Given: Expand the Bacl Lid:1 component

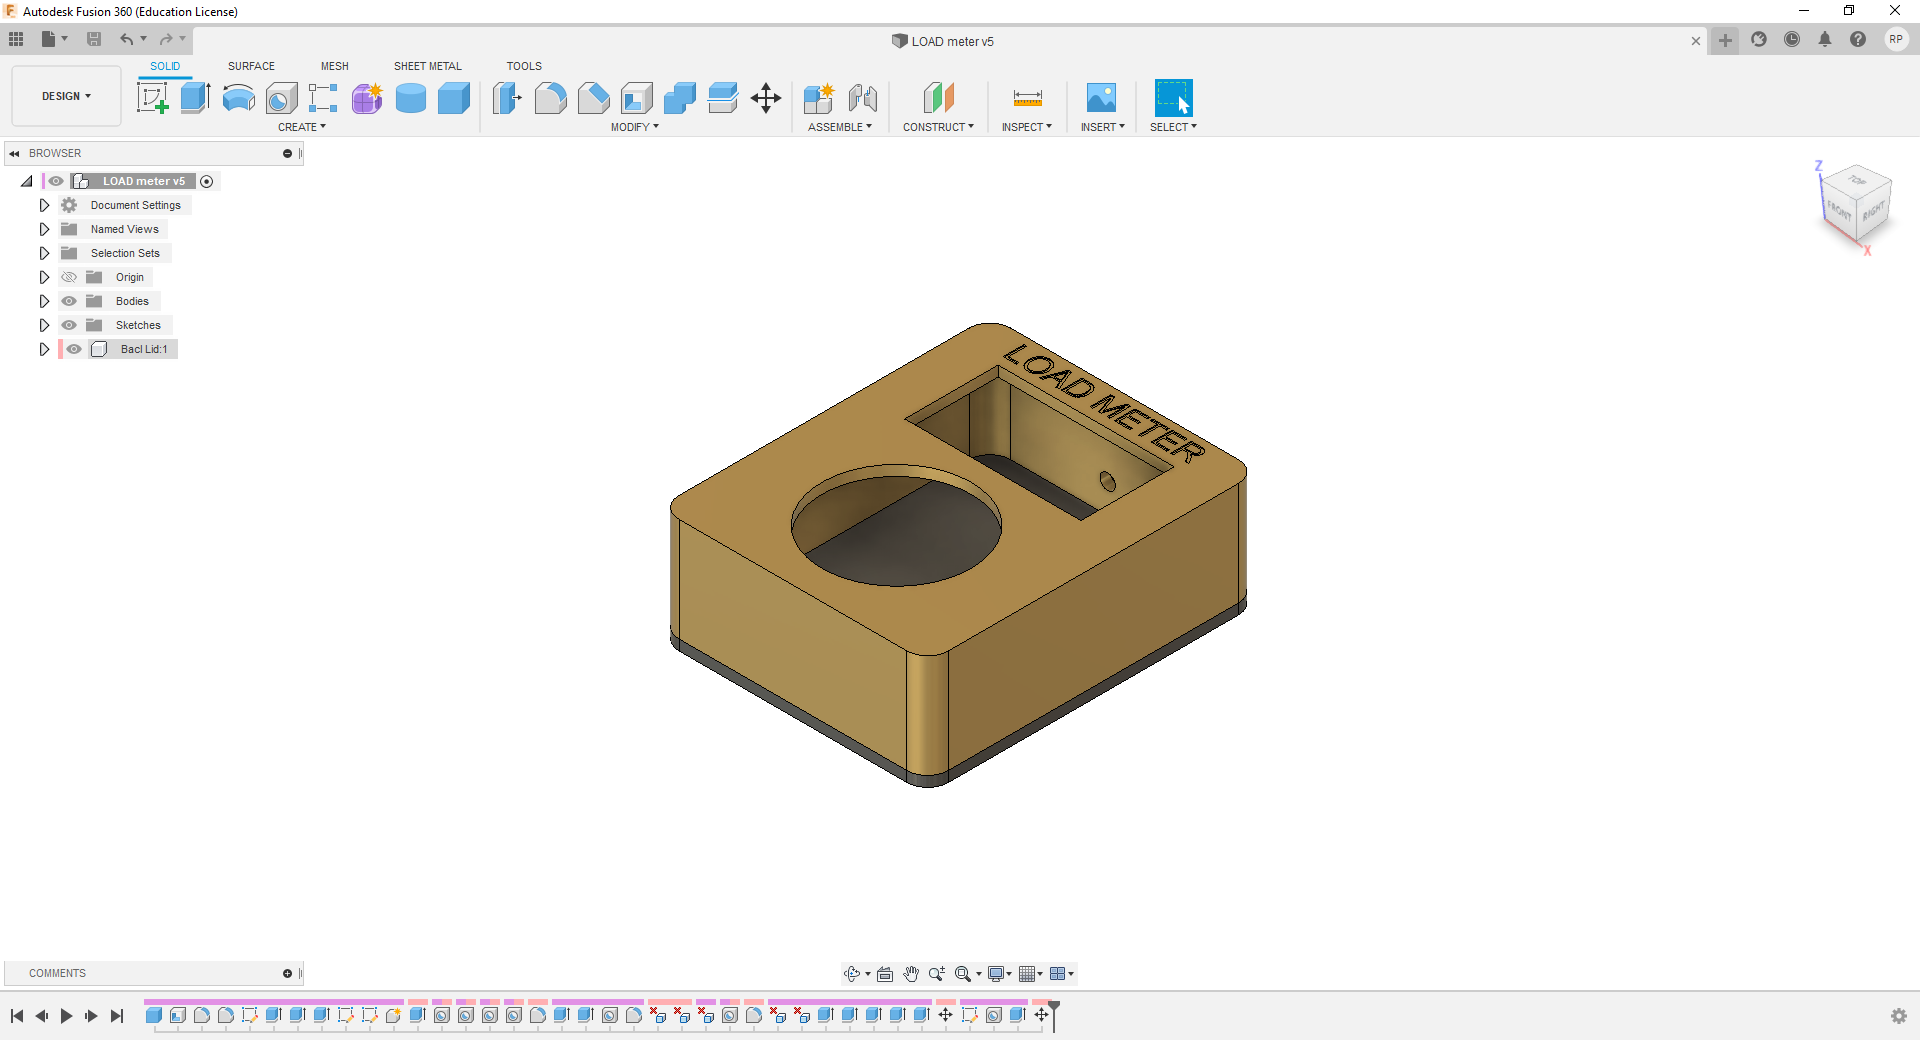Looking at the screenshot, I should [44, 349].
